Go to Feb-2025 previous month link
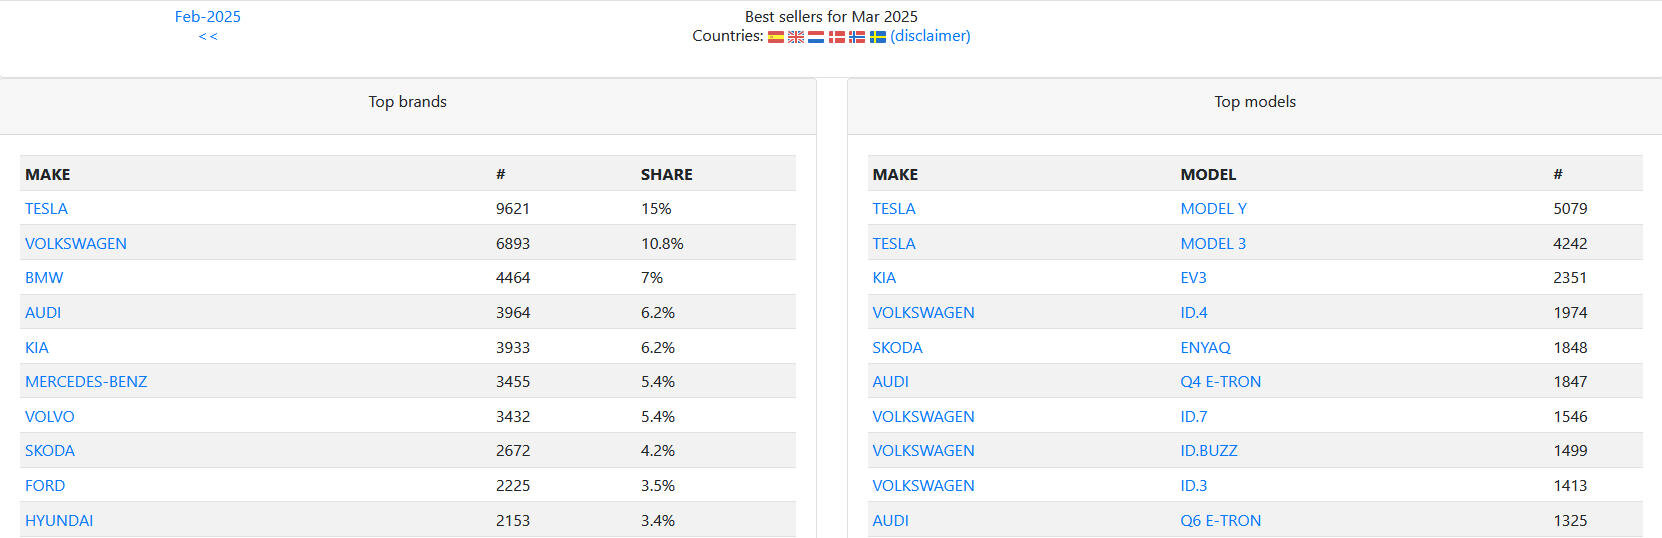 [207, 16]
